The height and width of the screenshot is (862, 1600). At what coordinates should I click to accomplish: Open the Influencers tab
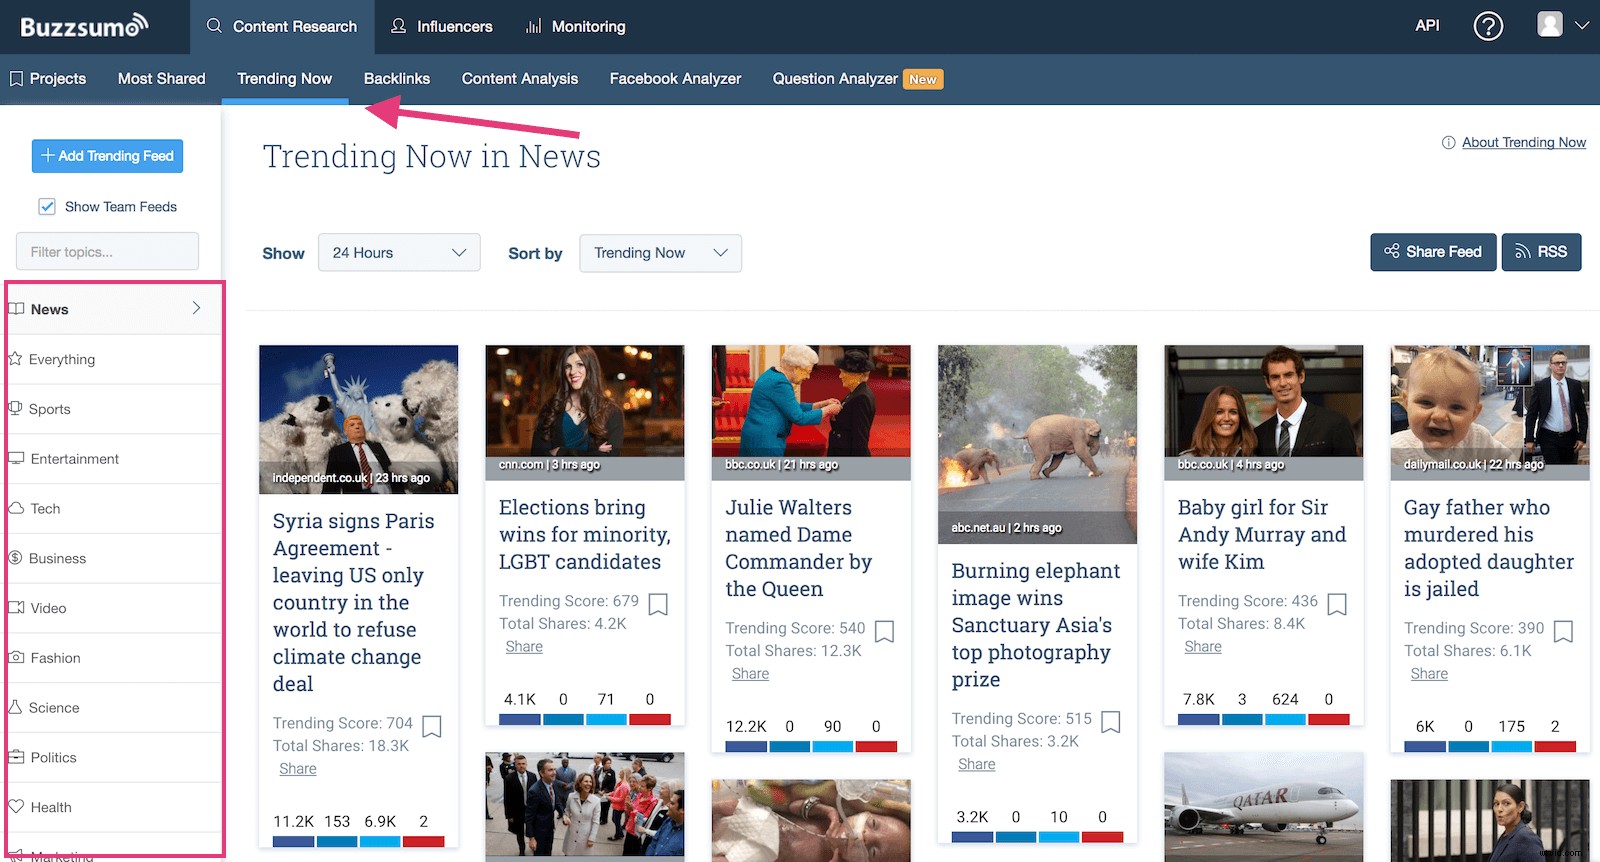(441, 26)
